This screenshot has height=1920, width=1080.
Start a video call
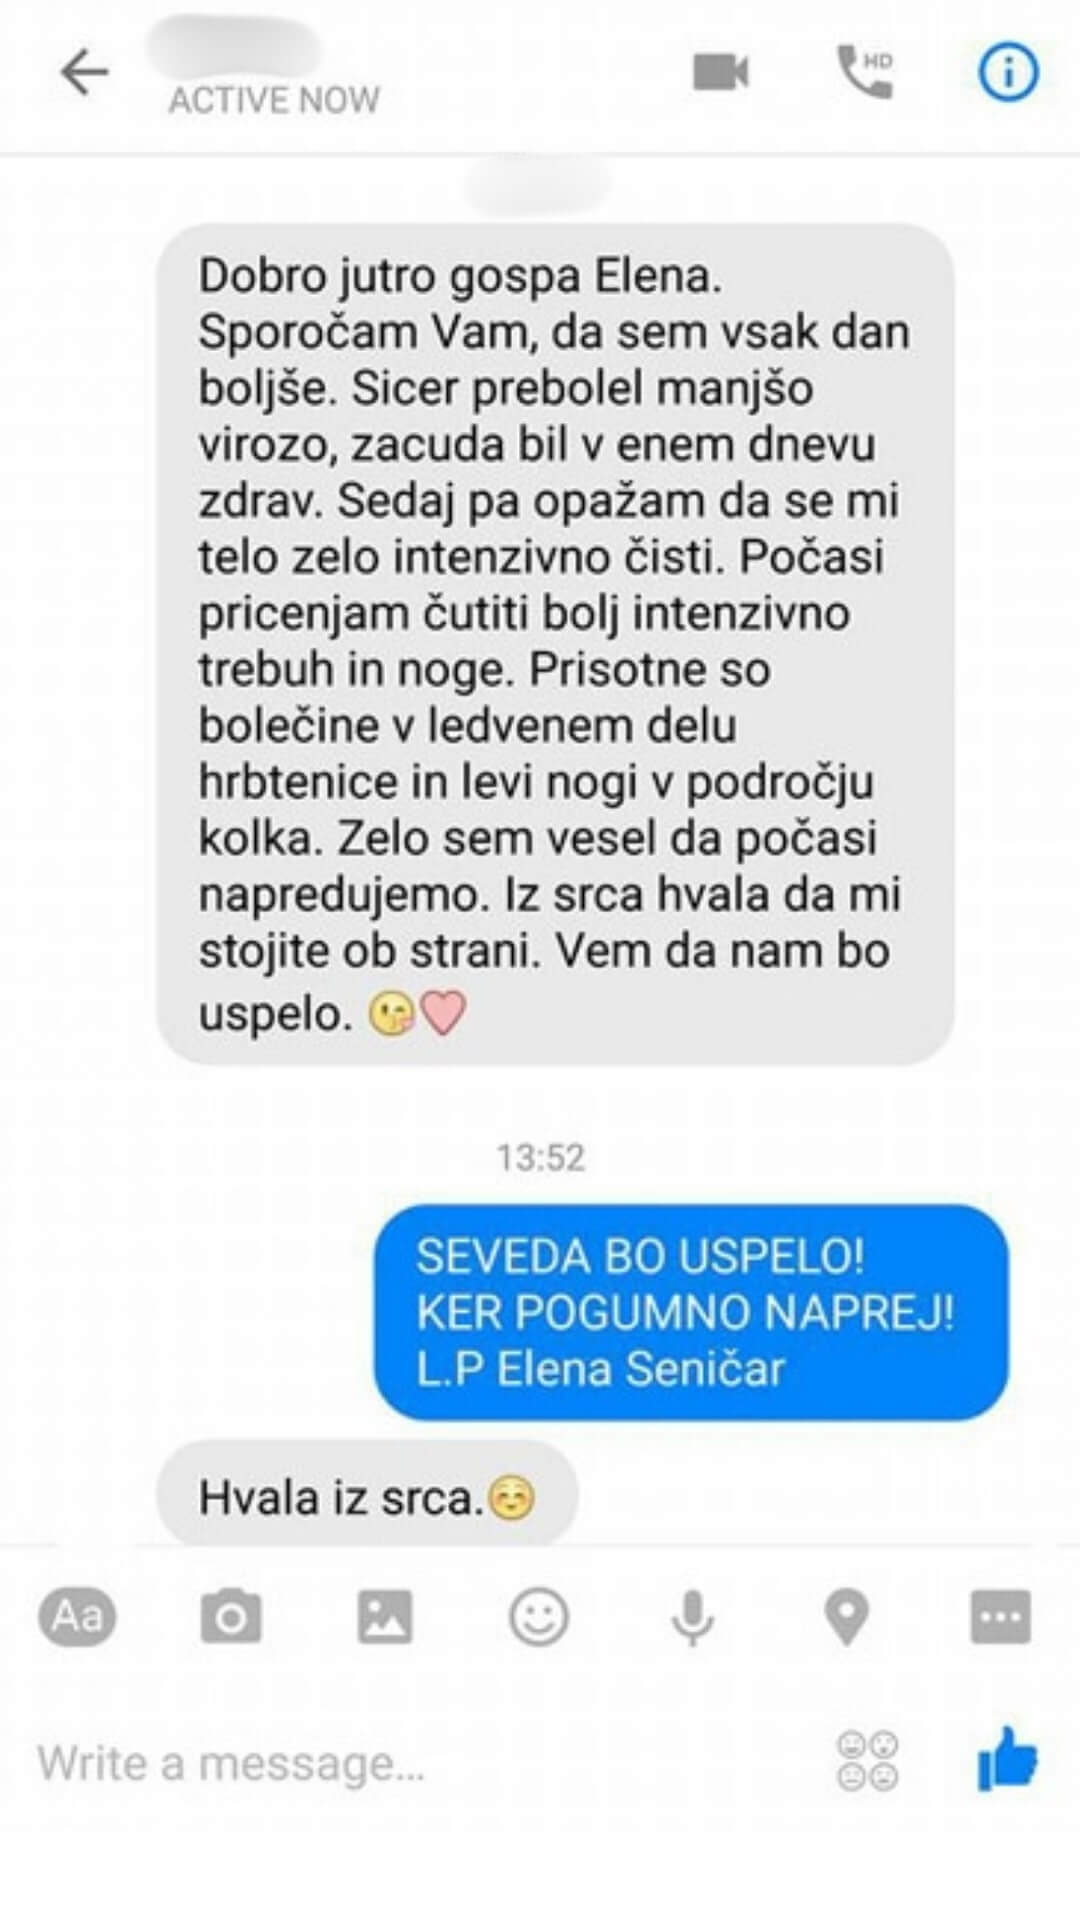click(720, 72)
